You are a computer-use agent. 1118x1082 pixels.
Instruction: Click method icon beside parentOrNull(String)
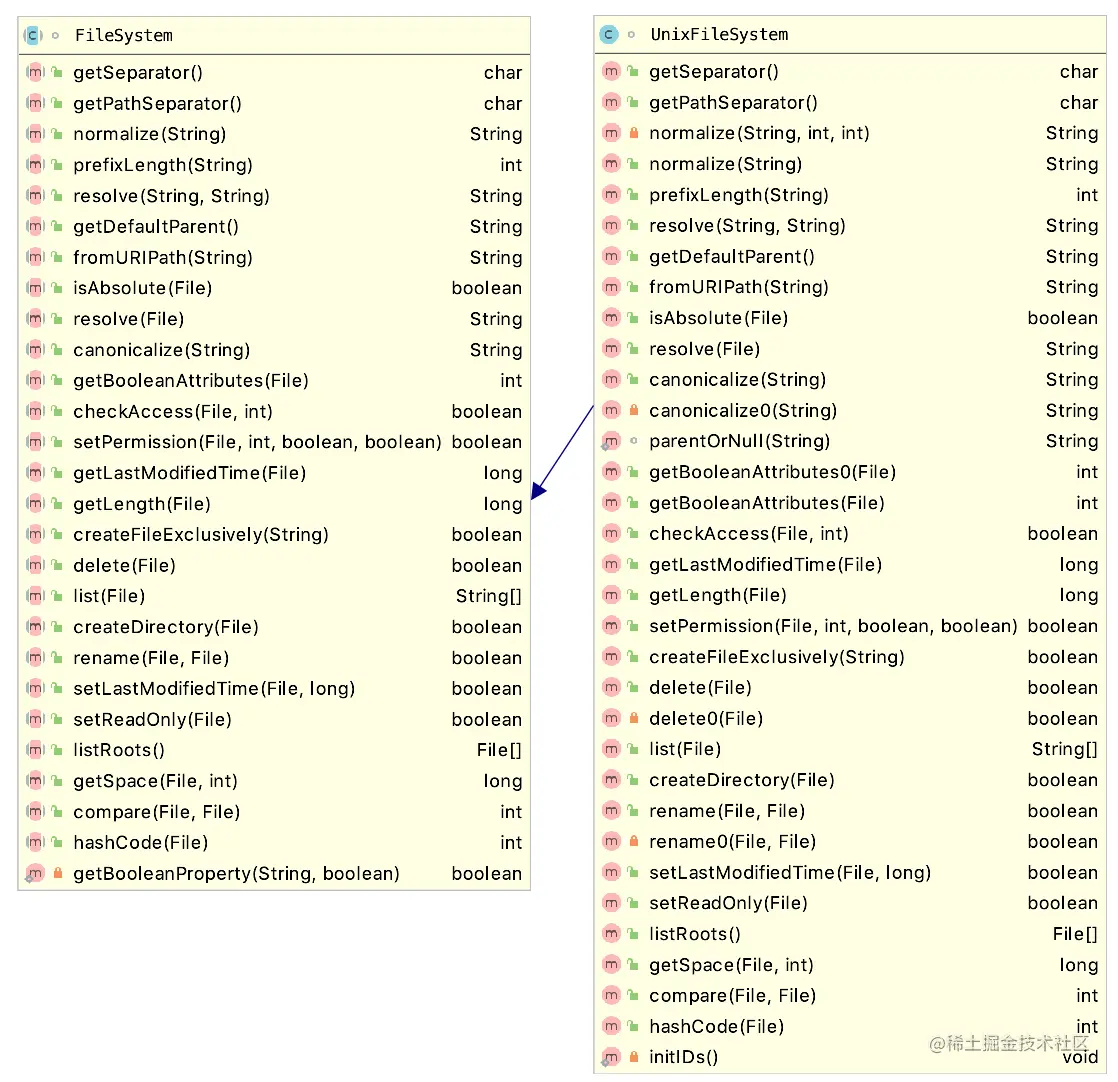tap(611, 441)
